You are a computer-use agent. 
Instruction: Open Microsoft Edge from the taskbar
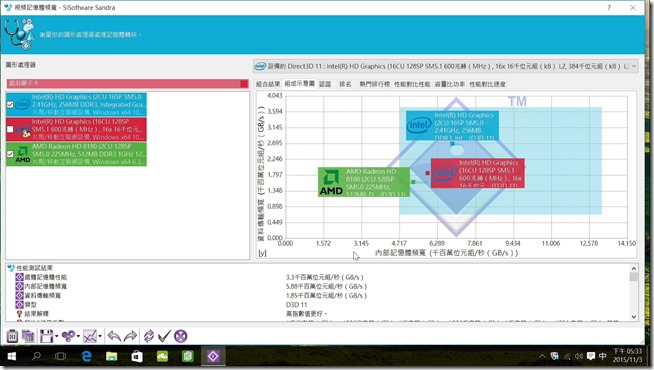86,356
